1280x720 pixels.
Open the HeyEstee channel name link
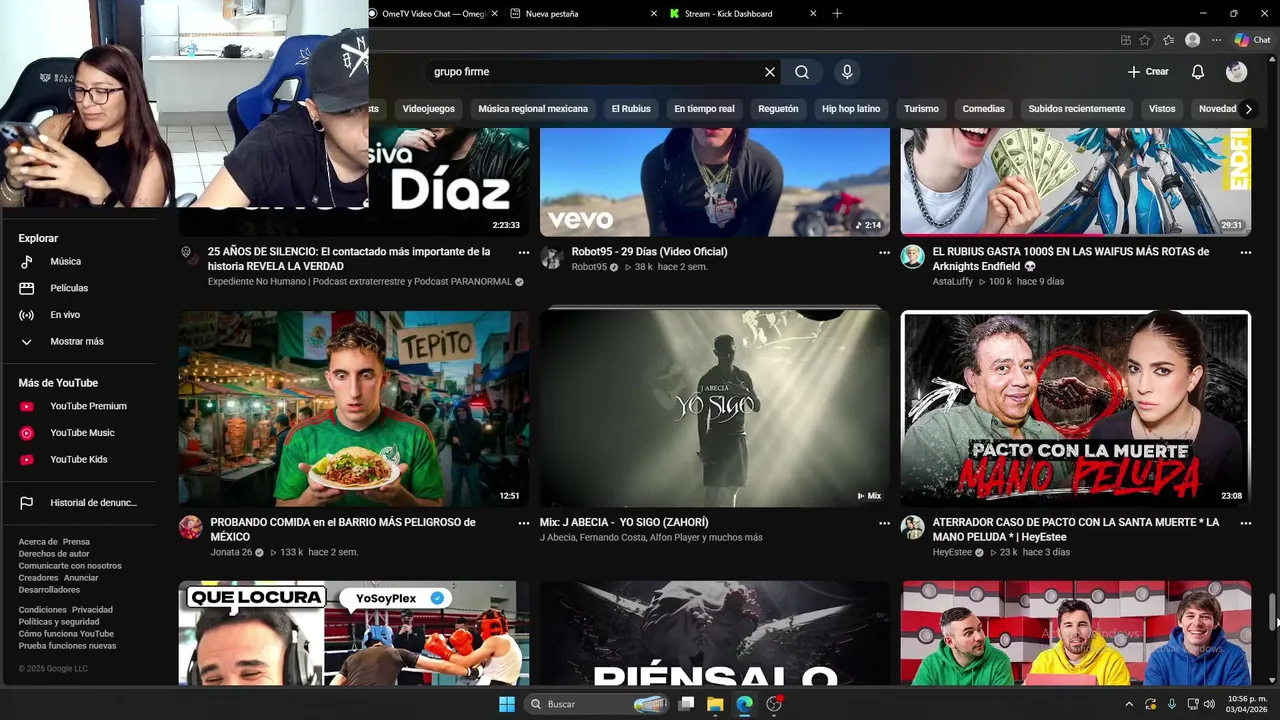pos(952,552)
